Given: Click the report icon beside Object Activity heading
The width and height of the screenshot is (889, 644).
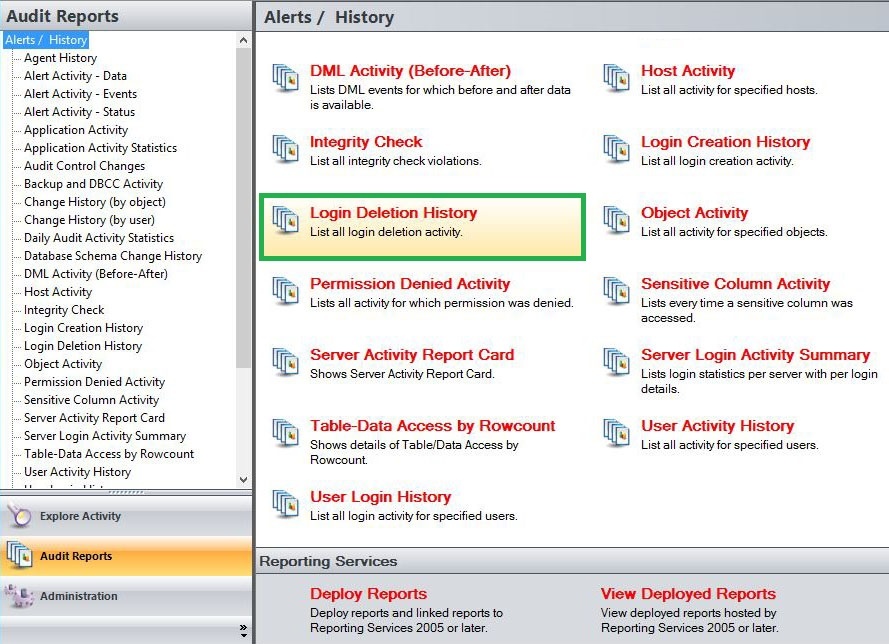Looking at the screenshot, I should tap(616, 219).
